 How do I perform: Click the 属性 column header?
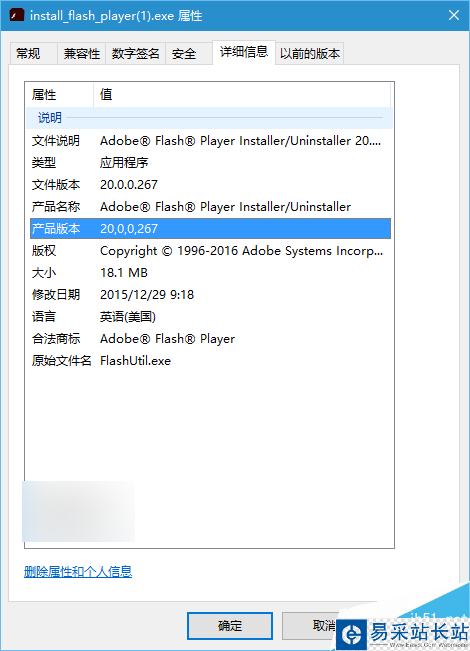coord(59,95)
